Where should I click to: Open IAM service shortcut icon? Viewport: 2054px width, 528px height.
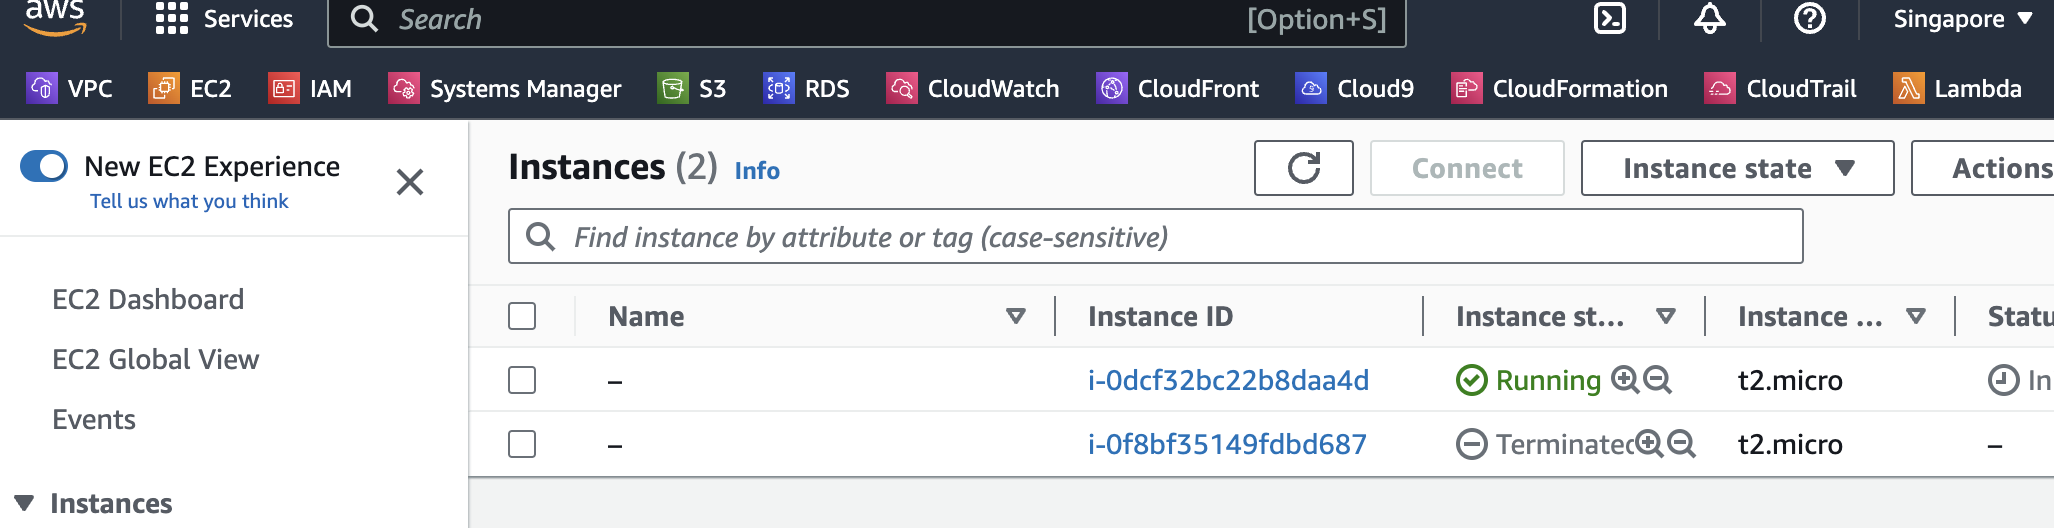pyautogui.click(x=284, y=88)
